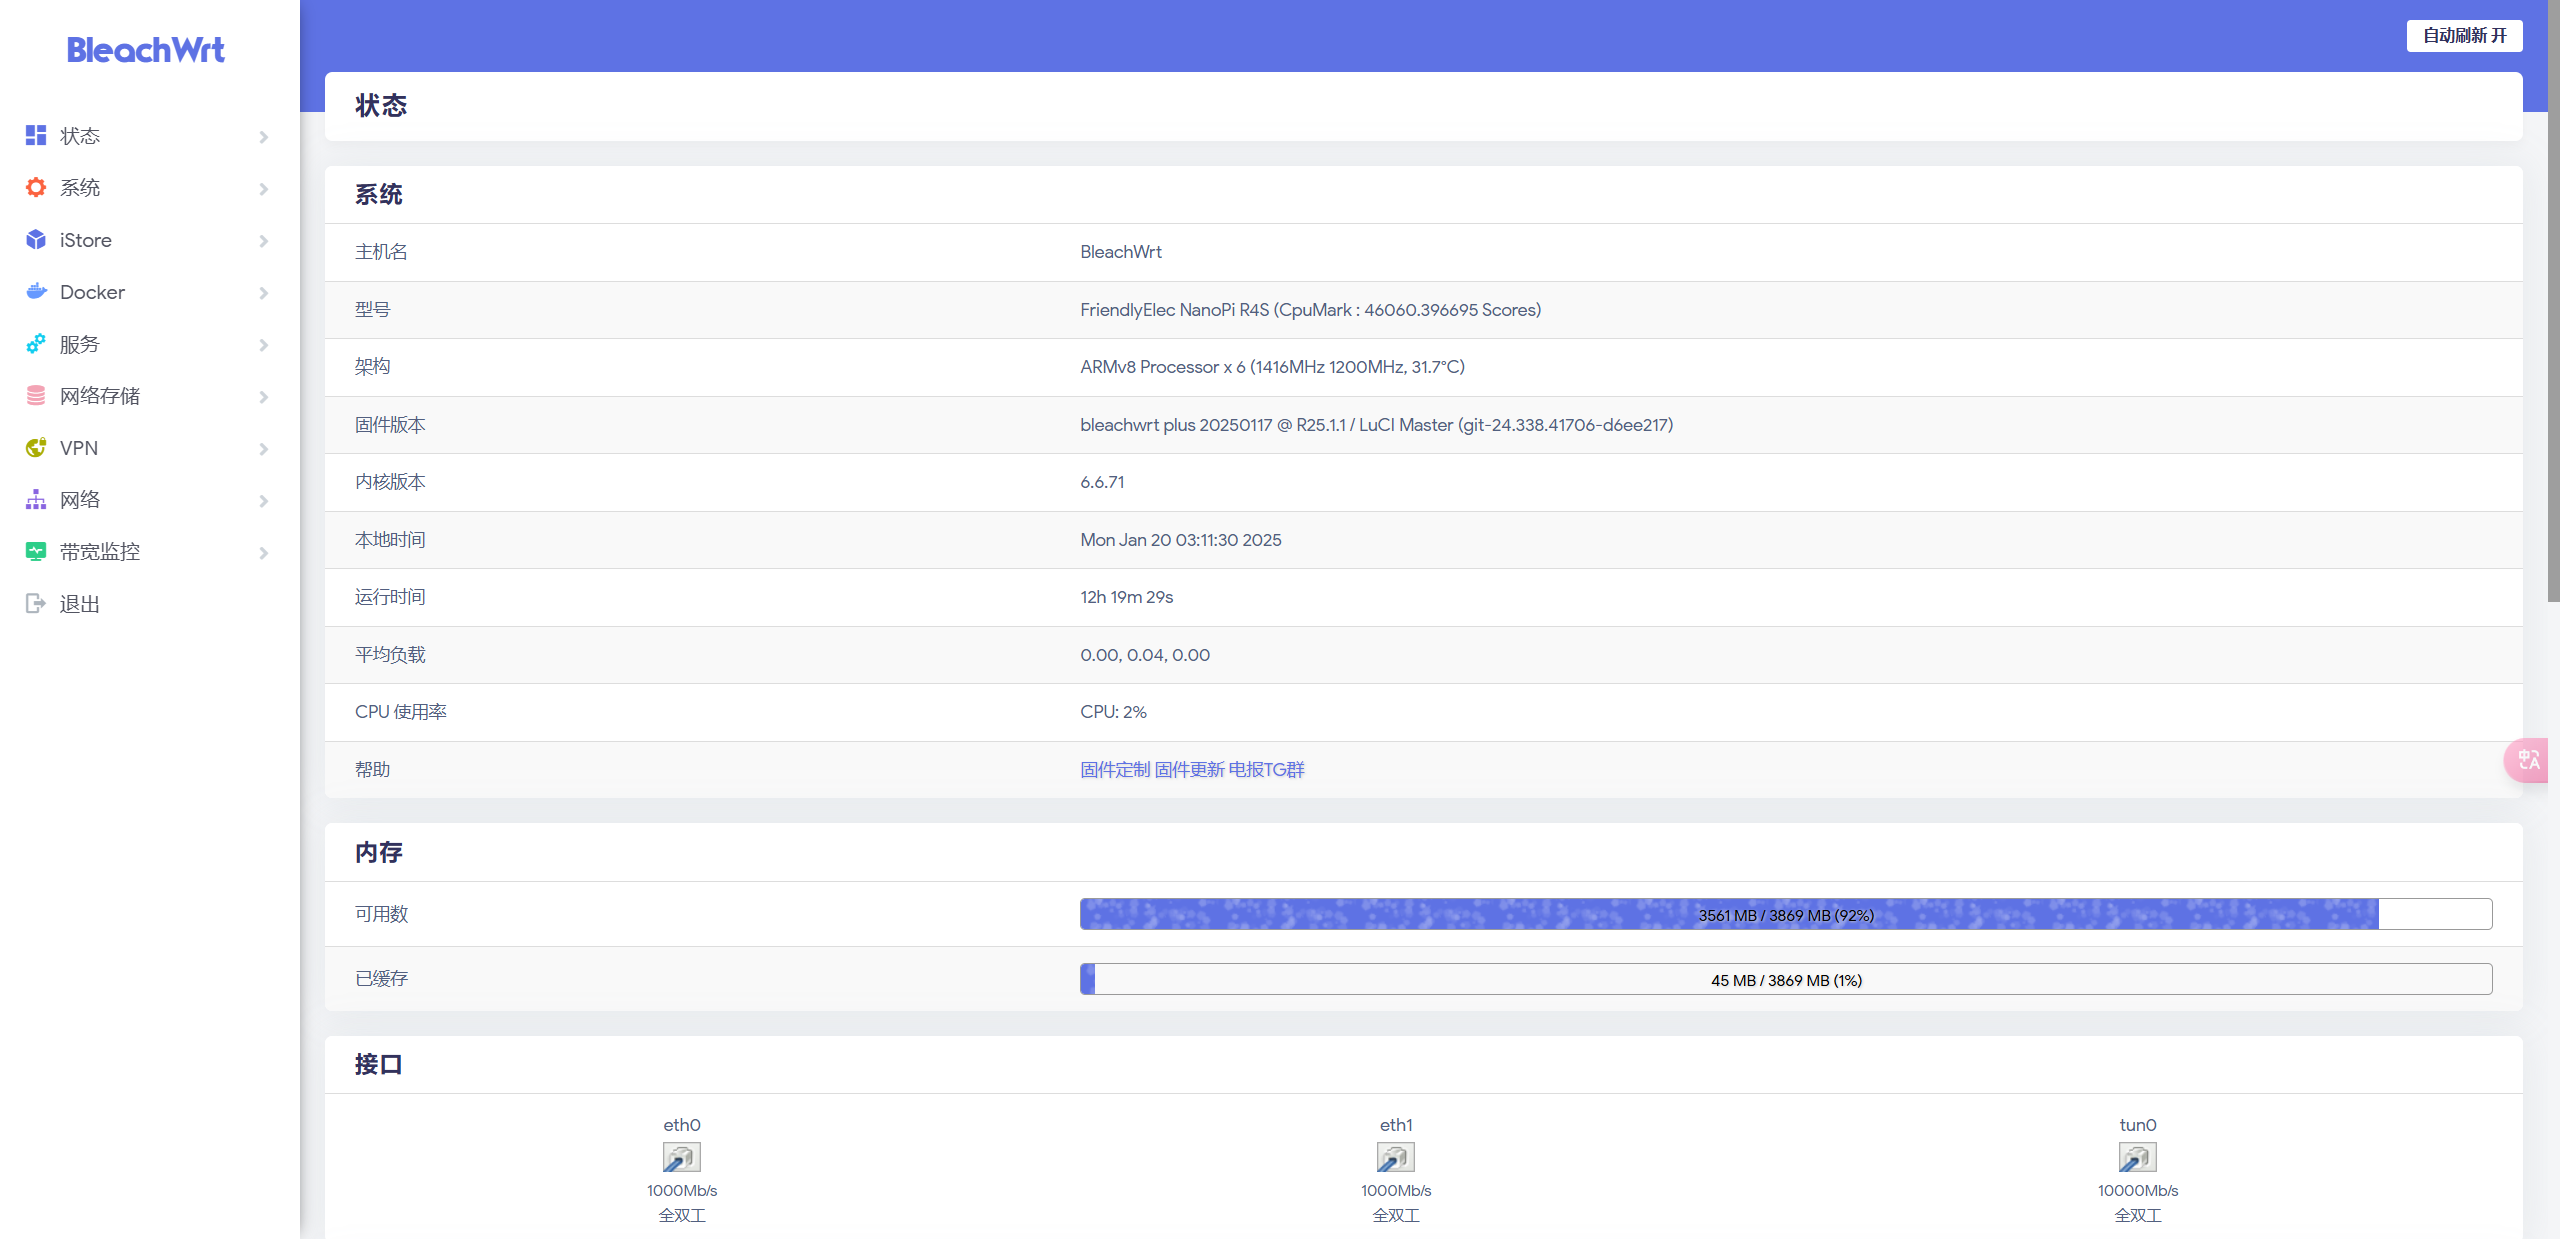Click the BleachWrt logo

point(146,50)
